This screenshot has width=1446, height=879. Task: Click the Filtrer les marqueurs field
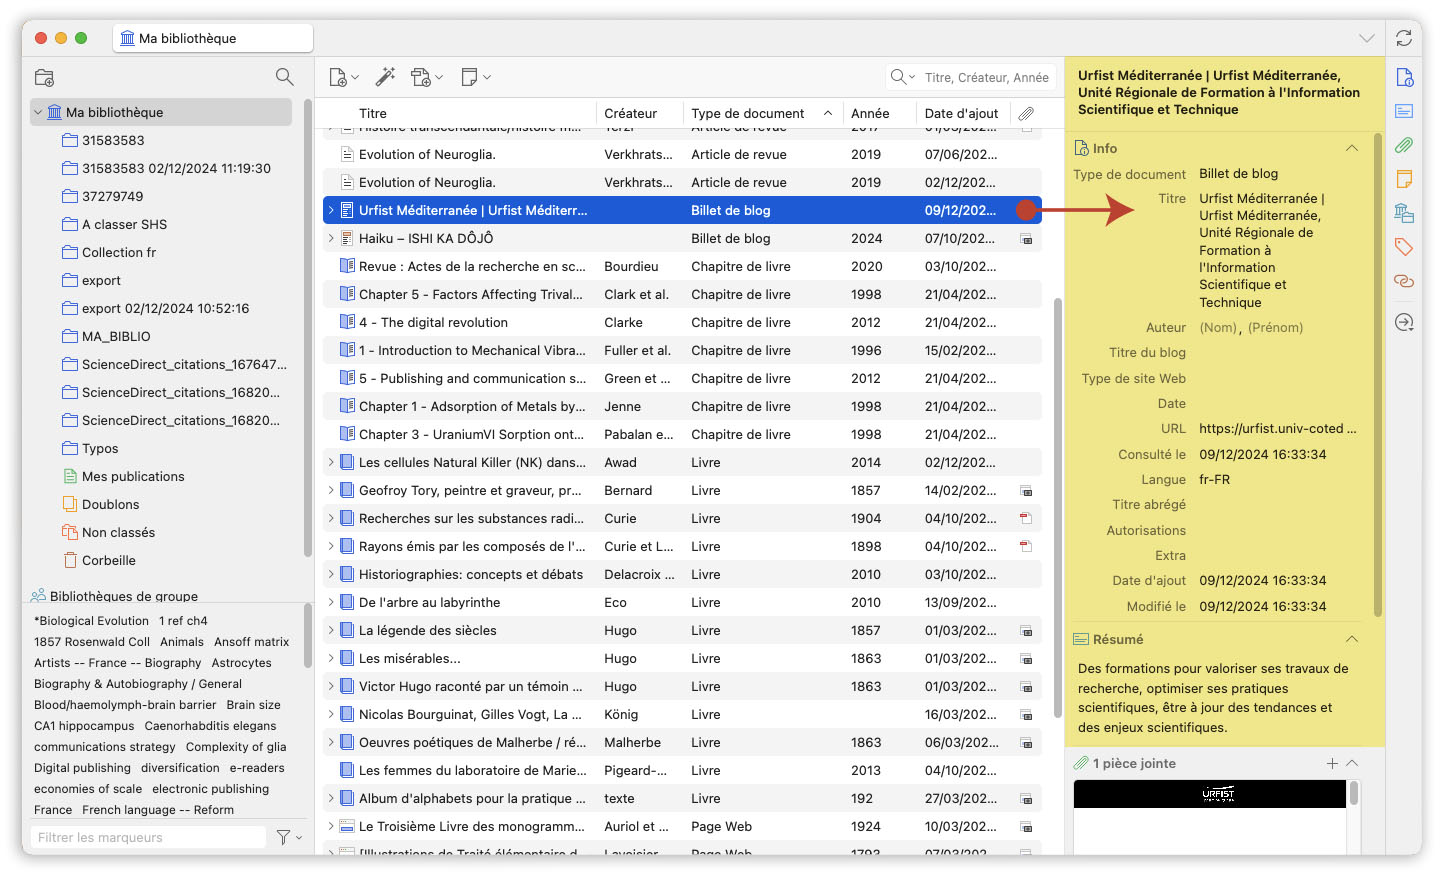point(148,837)
